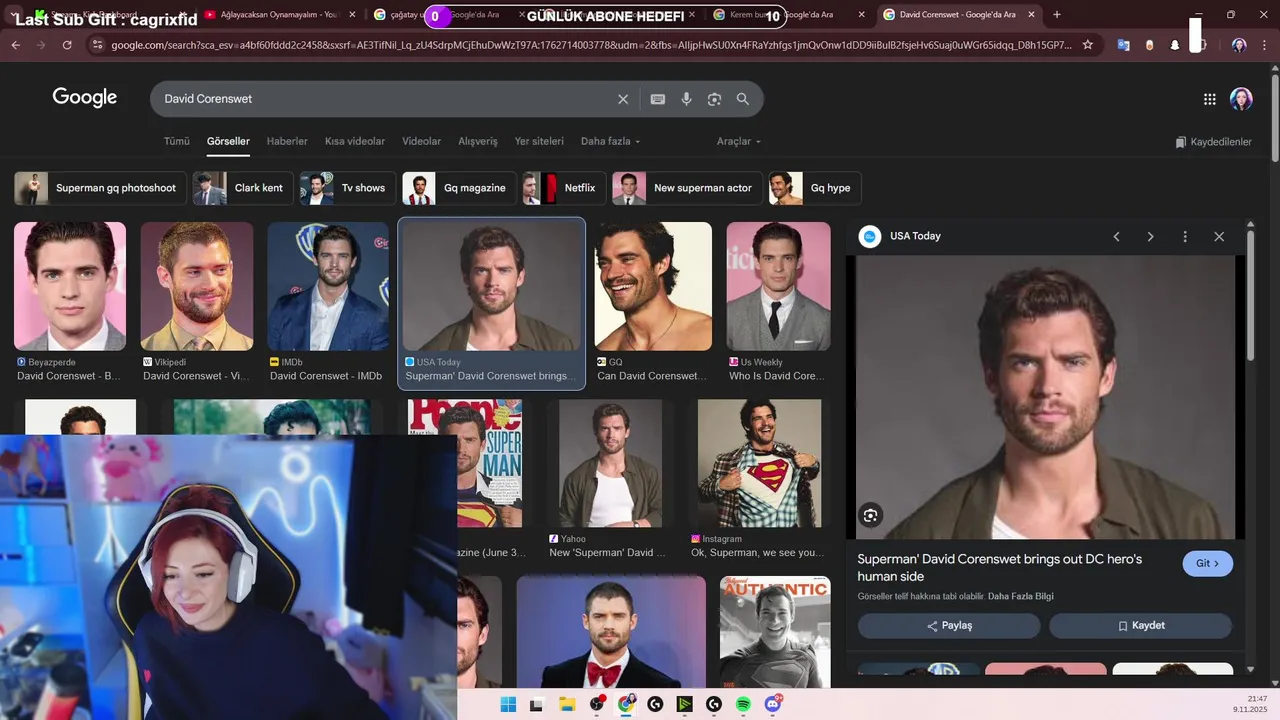Open Daha Fazla Bilgi copyright link

[1020, 597]
